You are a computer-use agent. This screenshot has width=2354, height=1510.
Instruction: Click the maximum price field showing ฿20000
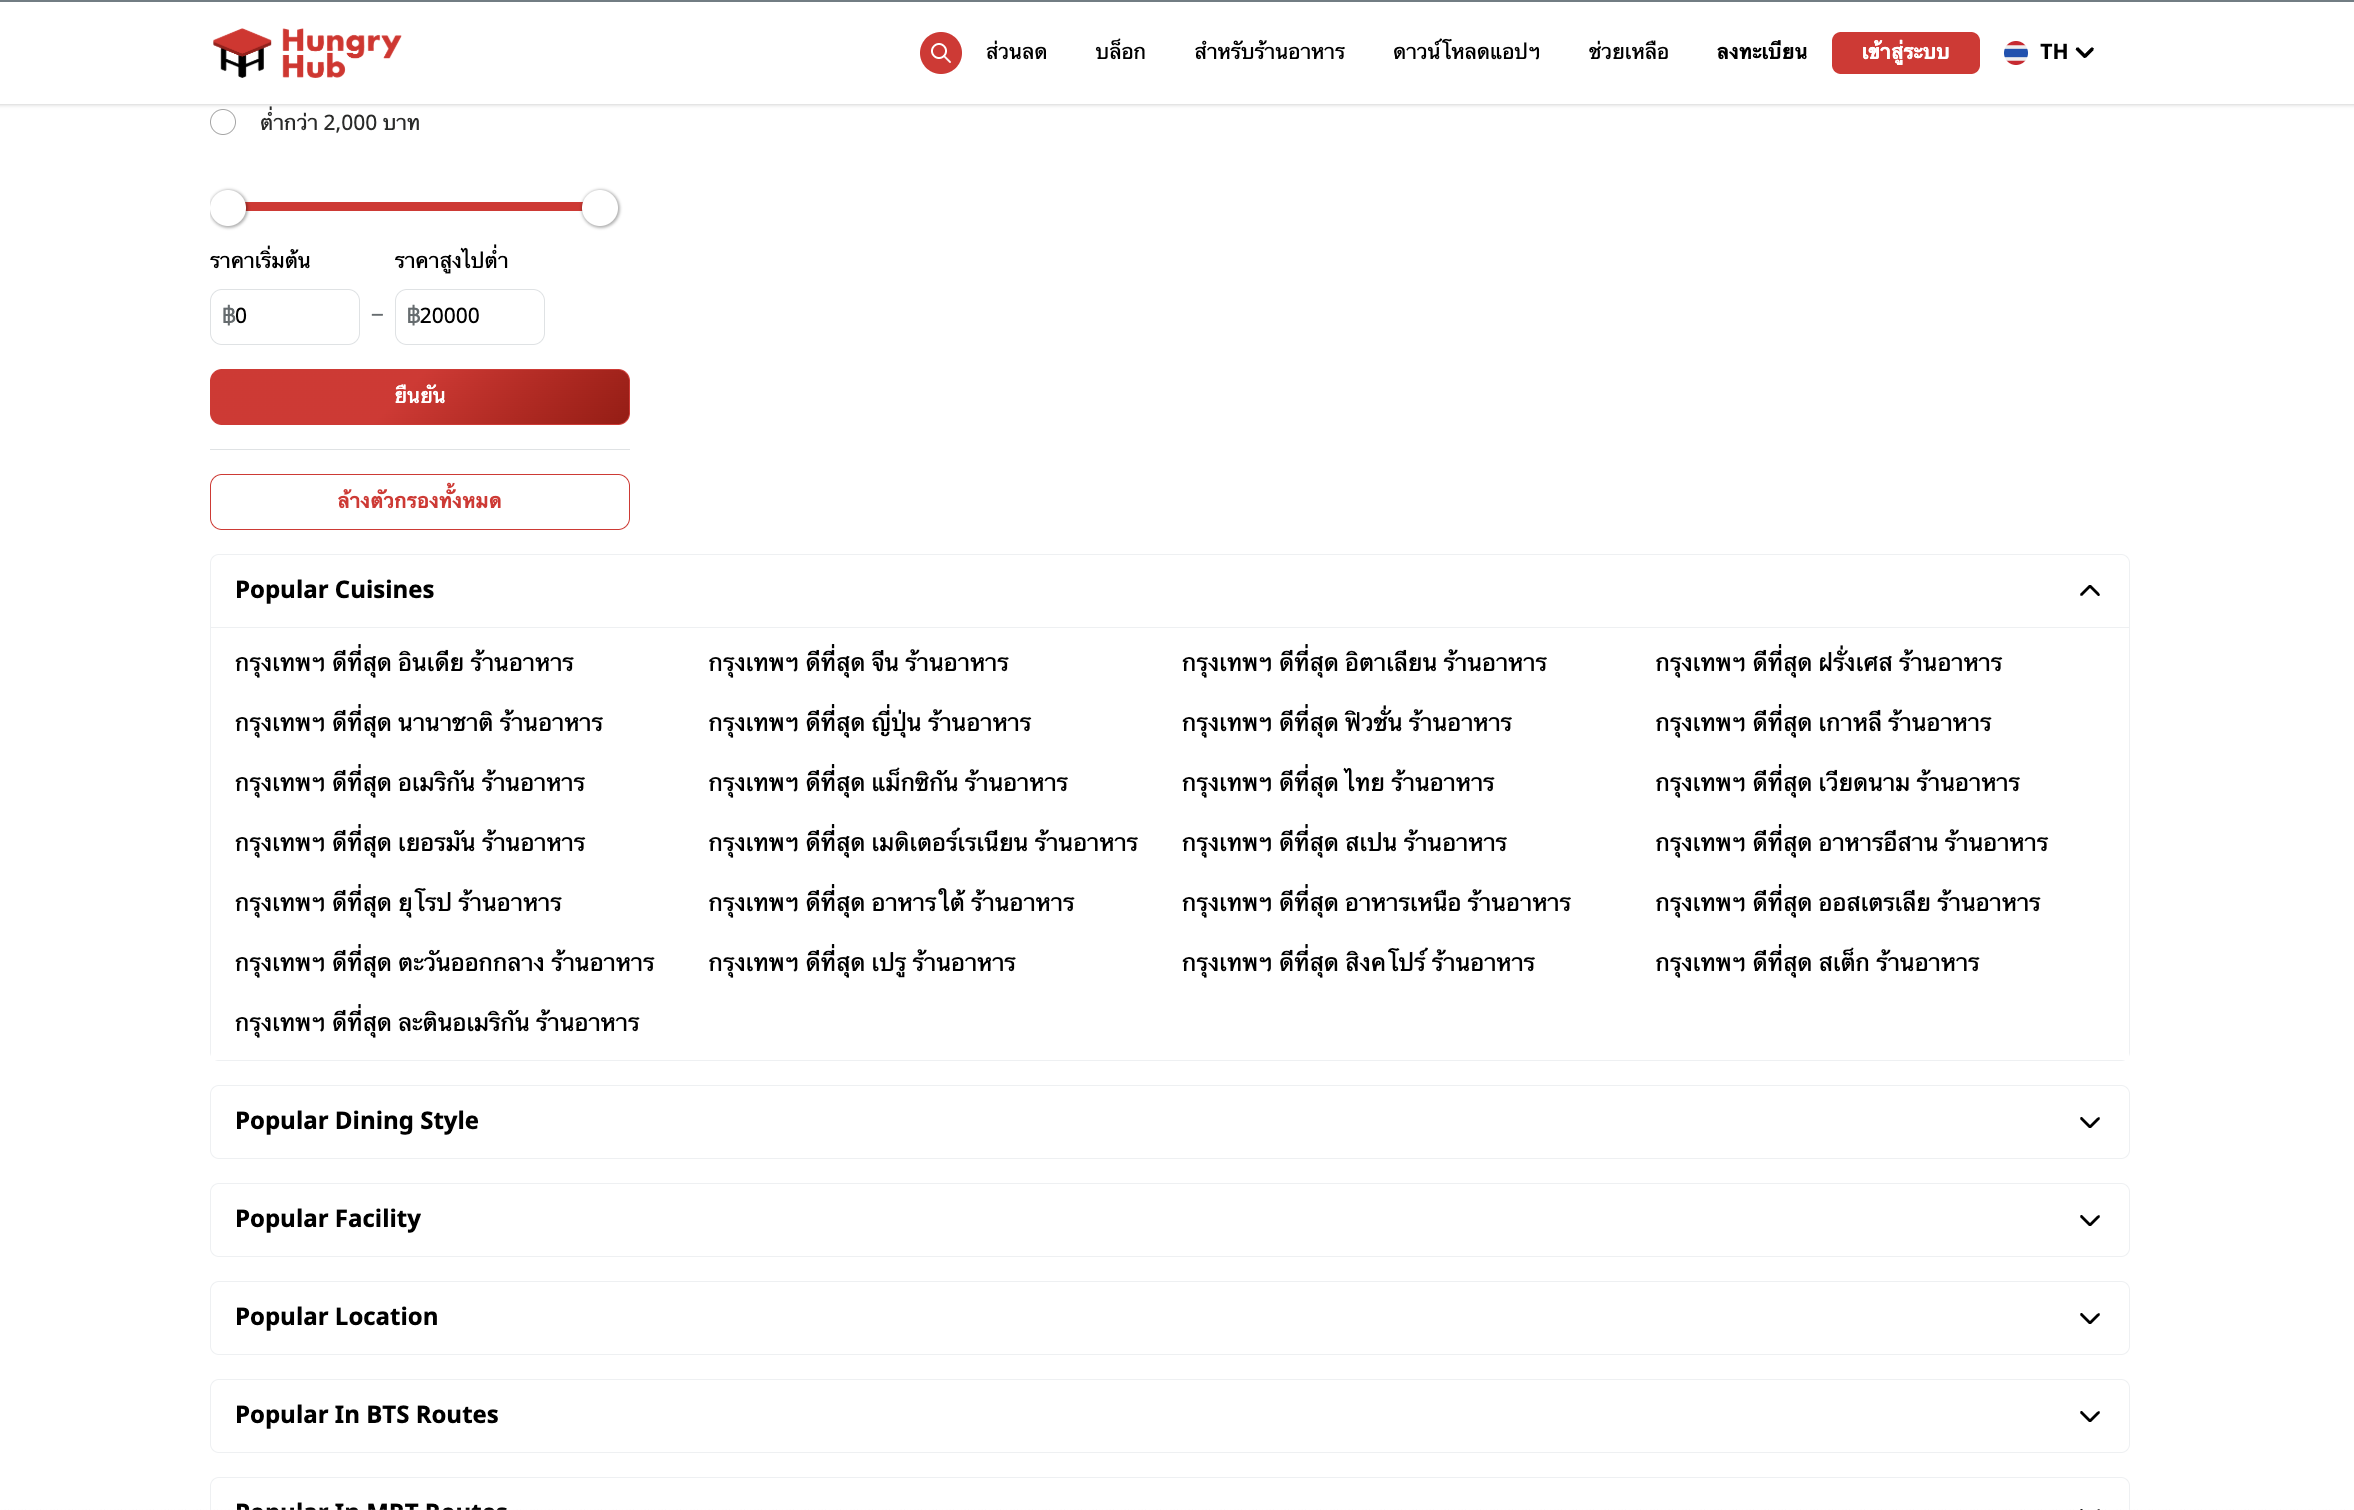469,316
